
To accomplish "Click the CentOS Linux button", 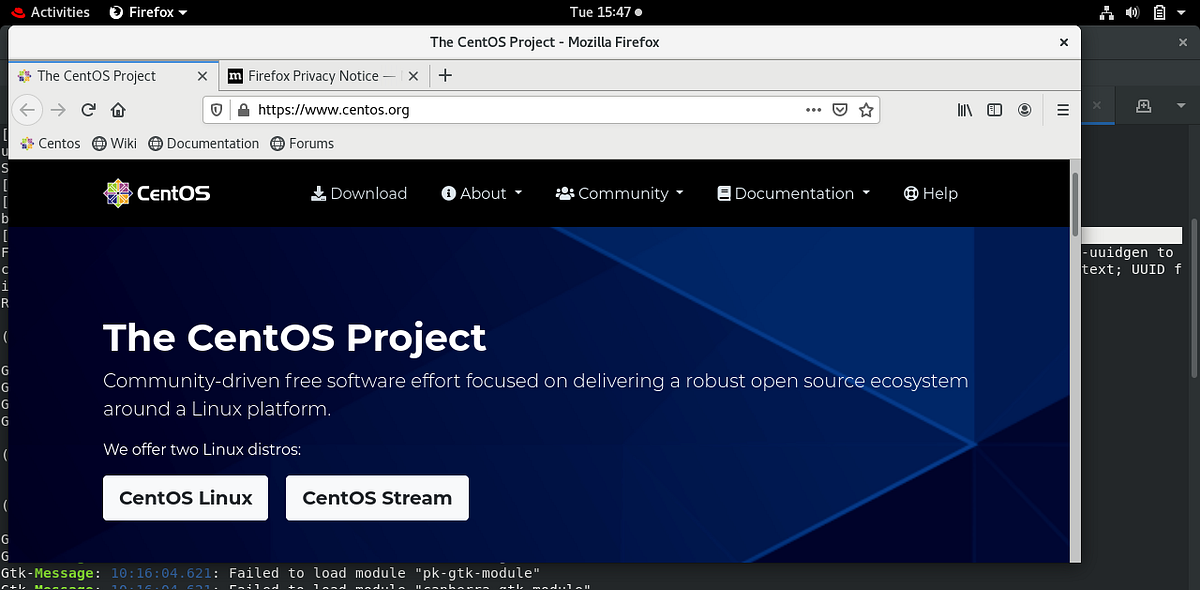I will pos(186,498).
